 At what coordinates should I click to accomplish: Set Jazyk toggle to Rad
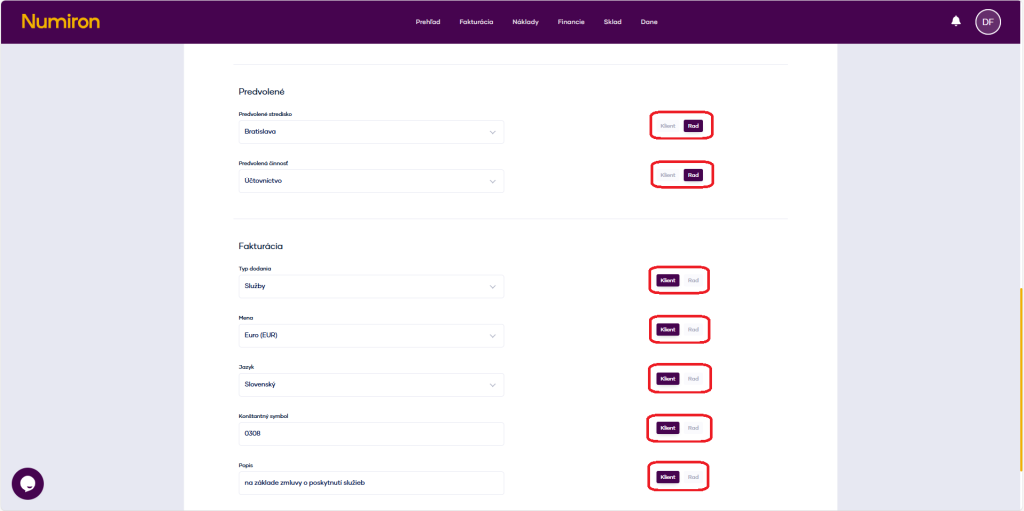(693, 378)
